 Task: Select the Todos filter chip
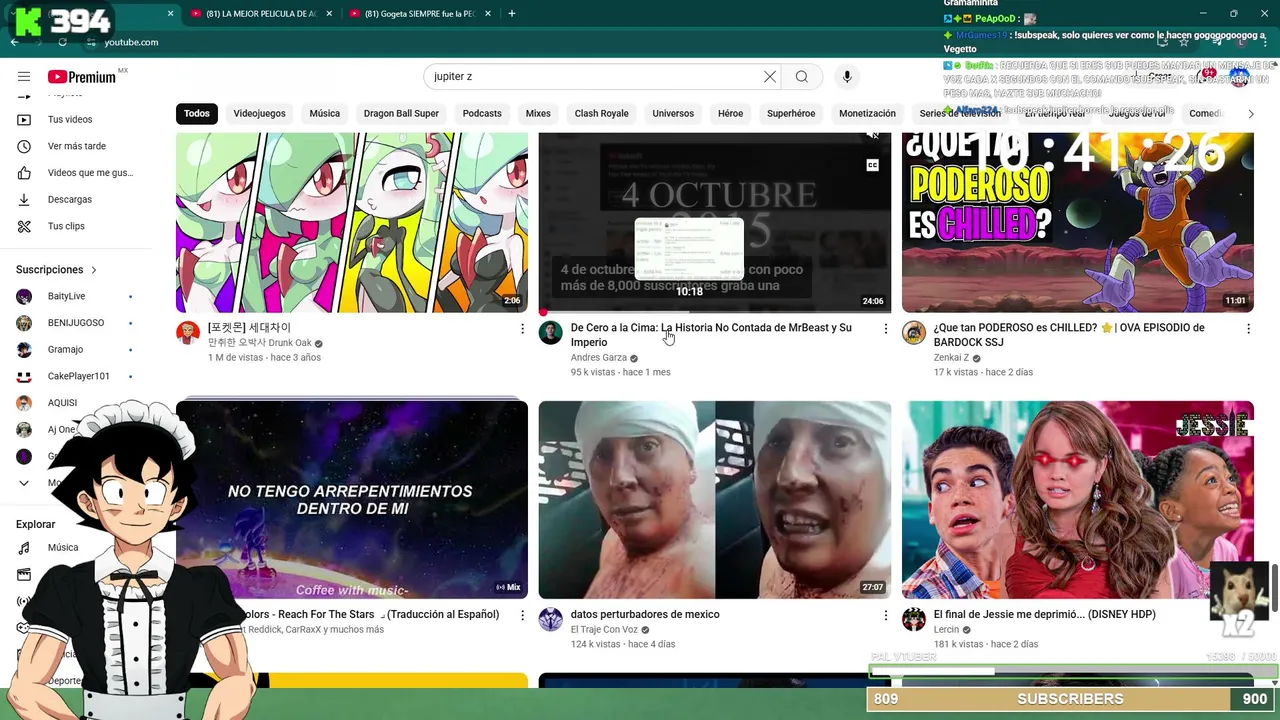point(197,113)
